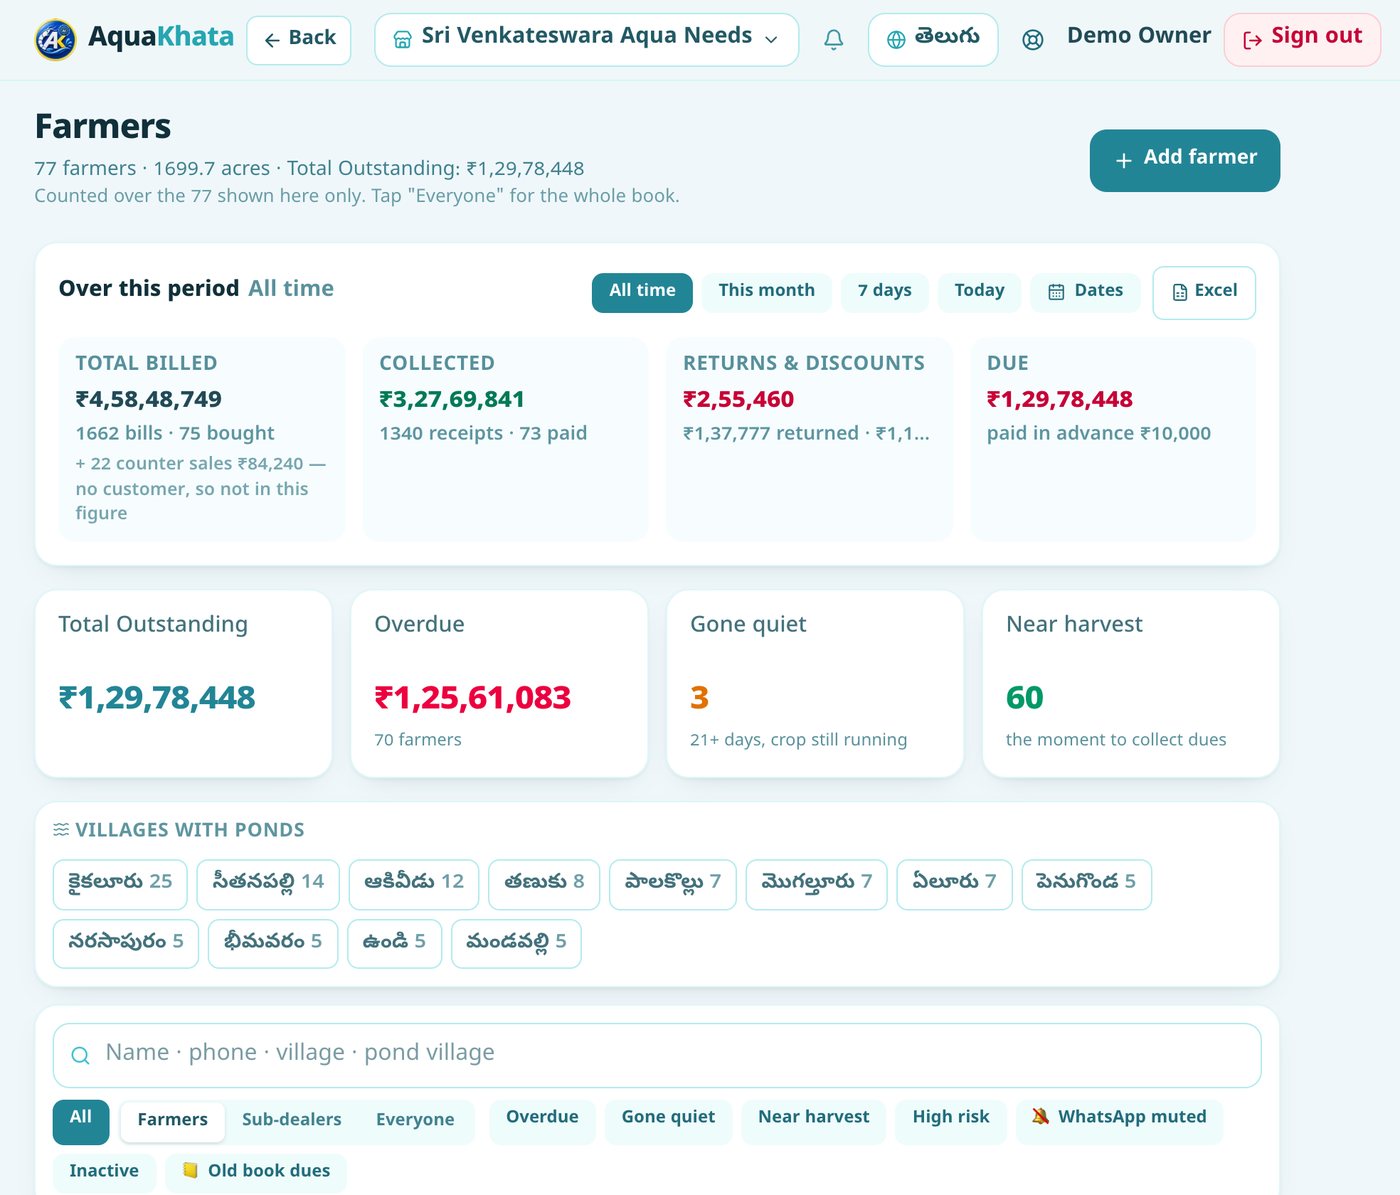Filter by village కైకలూరు 25
Image resolution: width=1400 pixels, height=1195 pixels.
(120, 884)
